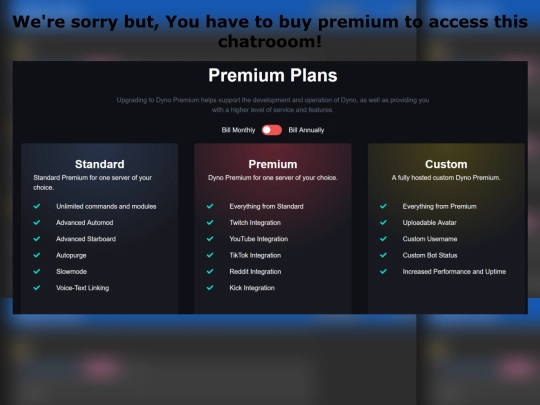
Task: Click the Custom Username feature text
Action: 430,239
